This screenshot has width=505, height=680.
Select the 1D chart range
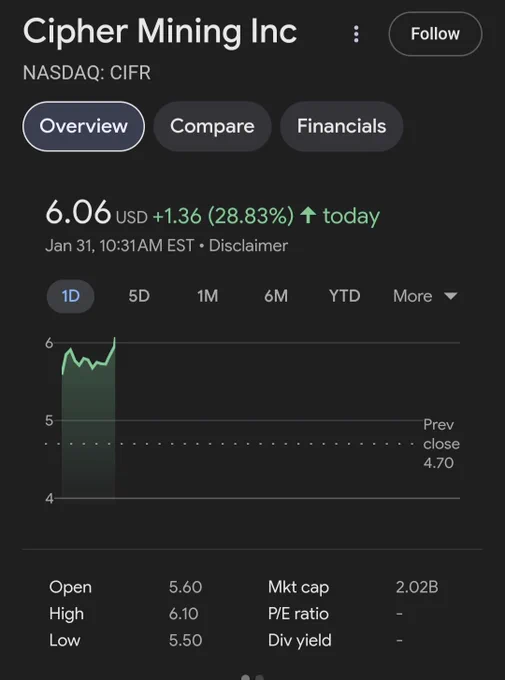click(x=70, y=296)
